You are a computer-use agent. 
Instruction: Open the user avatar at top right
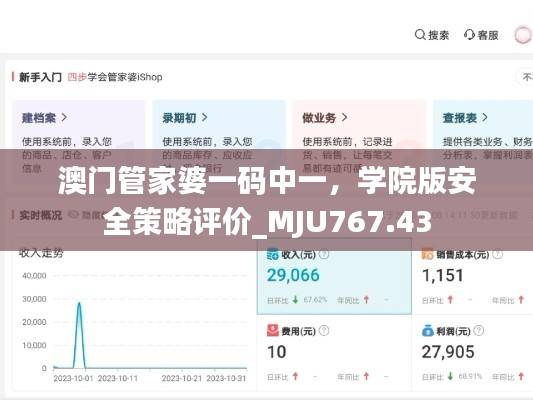click(x=523, y=35)
